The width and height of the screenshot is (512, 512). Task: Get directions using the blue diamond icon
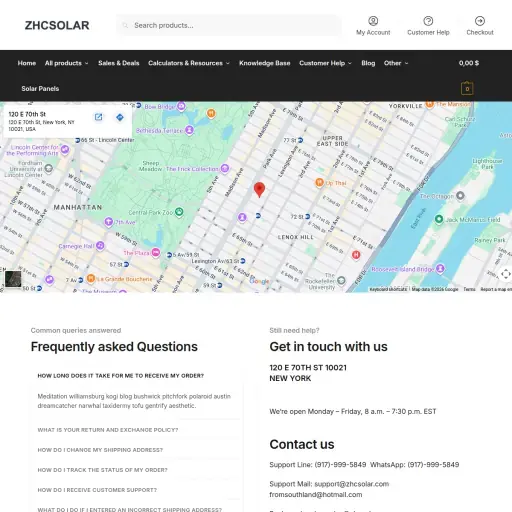tap(120, 117)
